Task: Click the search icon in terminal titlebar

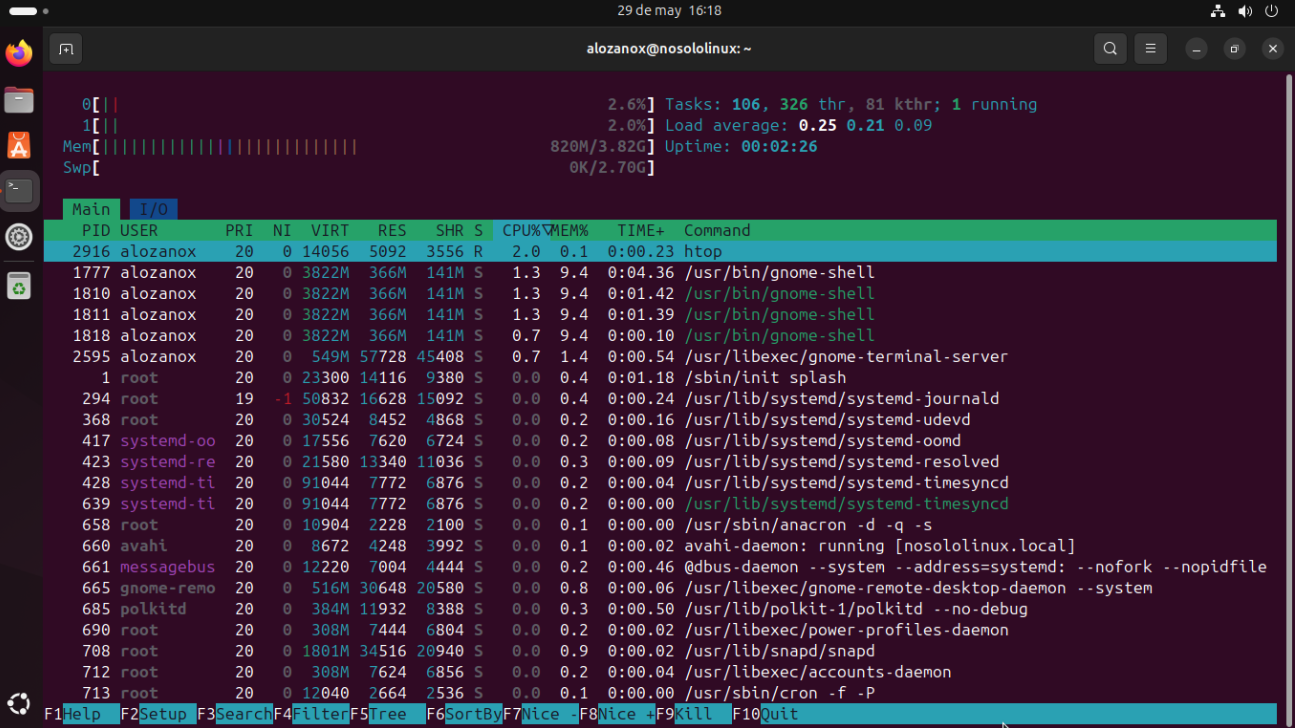Action: [1110, 48]
